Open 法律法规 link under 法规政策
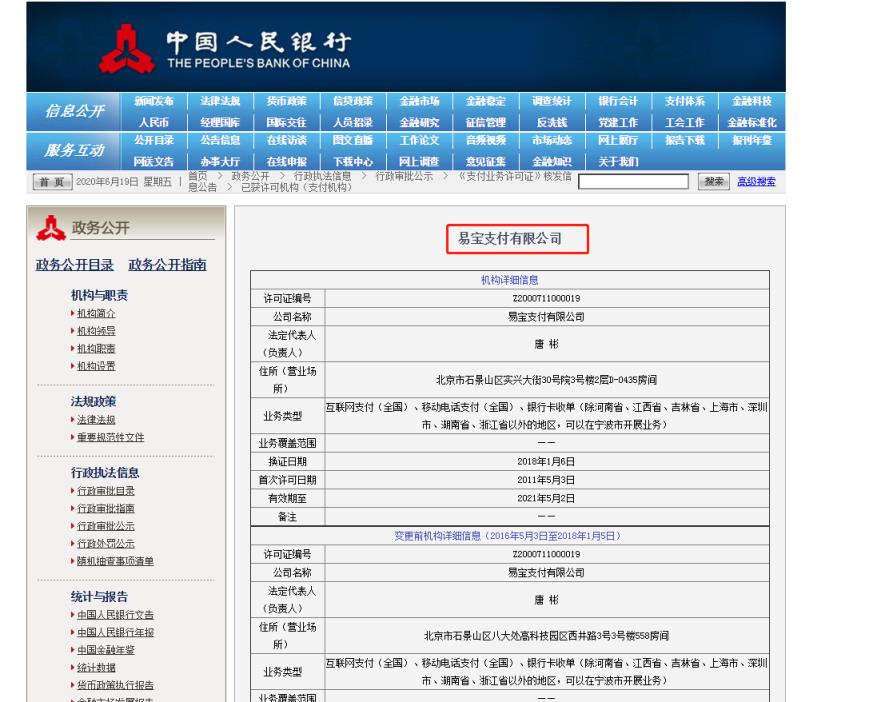This screenshot has height=702, width=873. pos(96,420)
